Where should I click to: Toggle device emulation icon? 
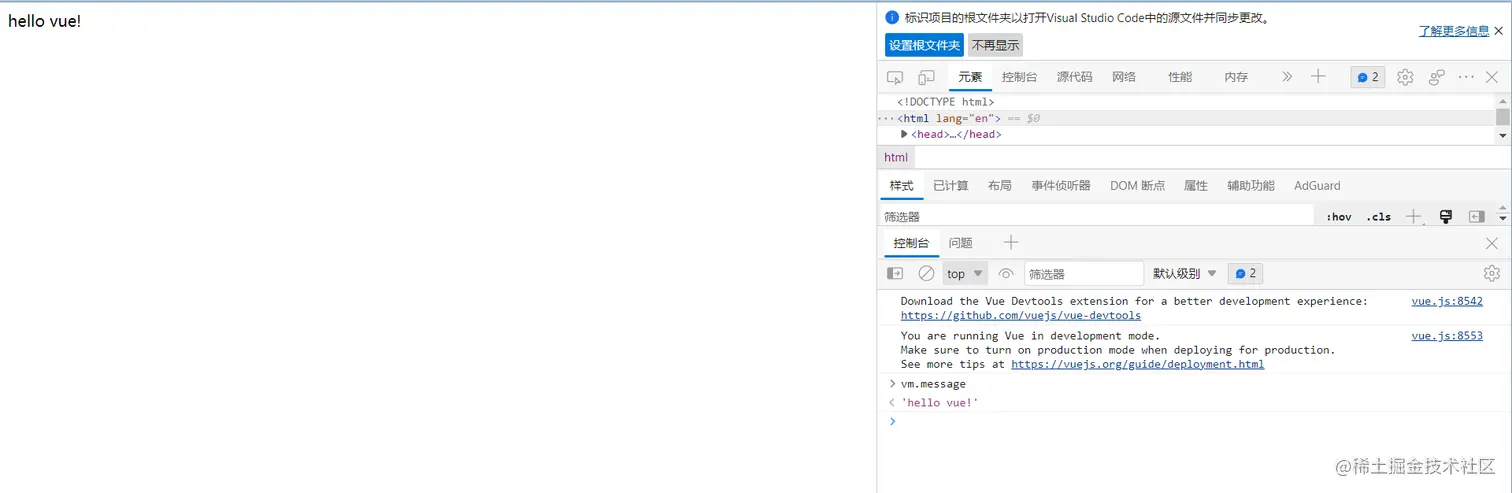[927, 77]
